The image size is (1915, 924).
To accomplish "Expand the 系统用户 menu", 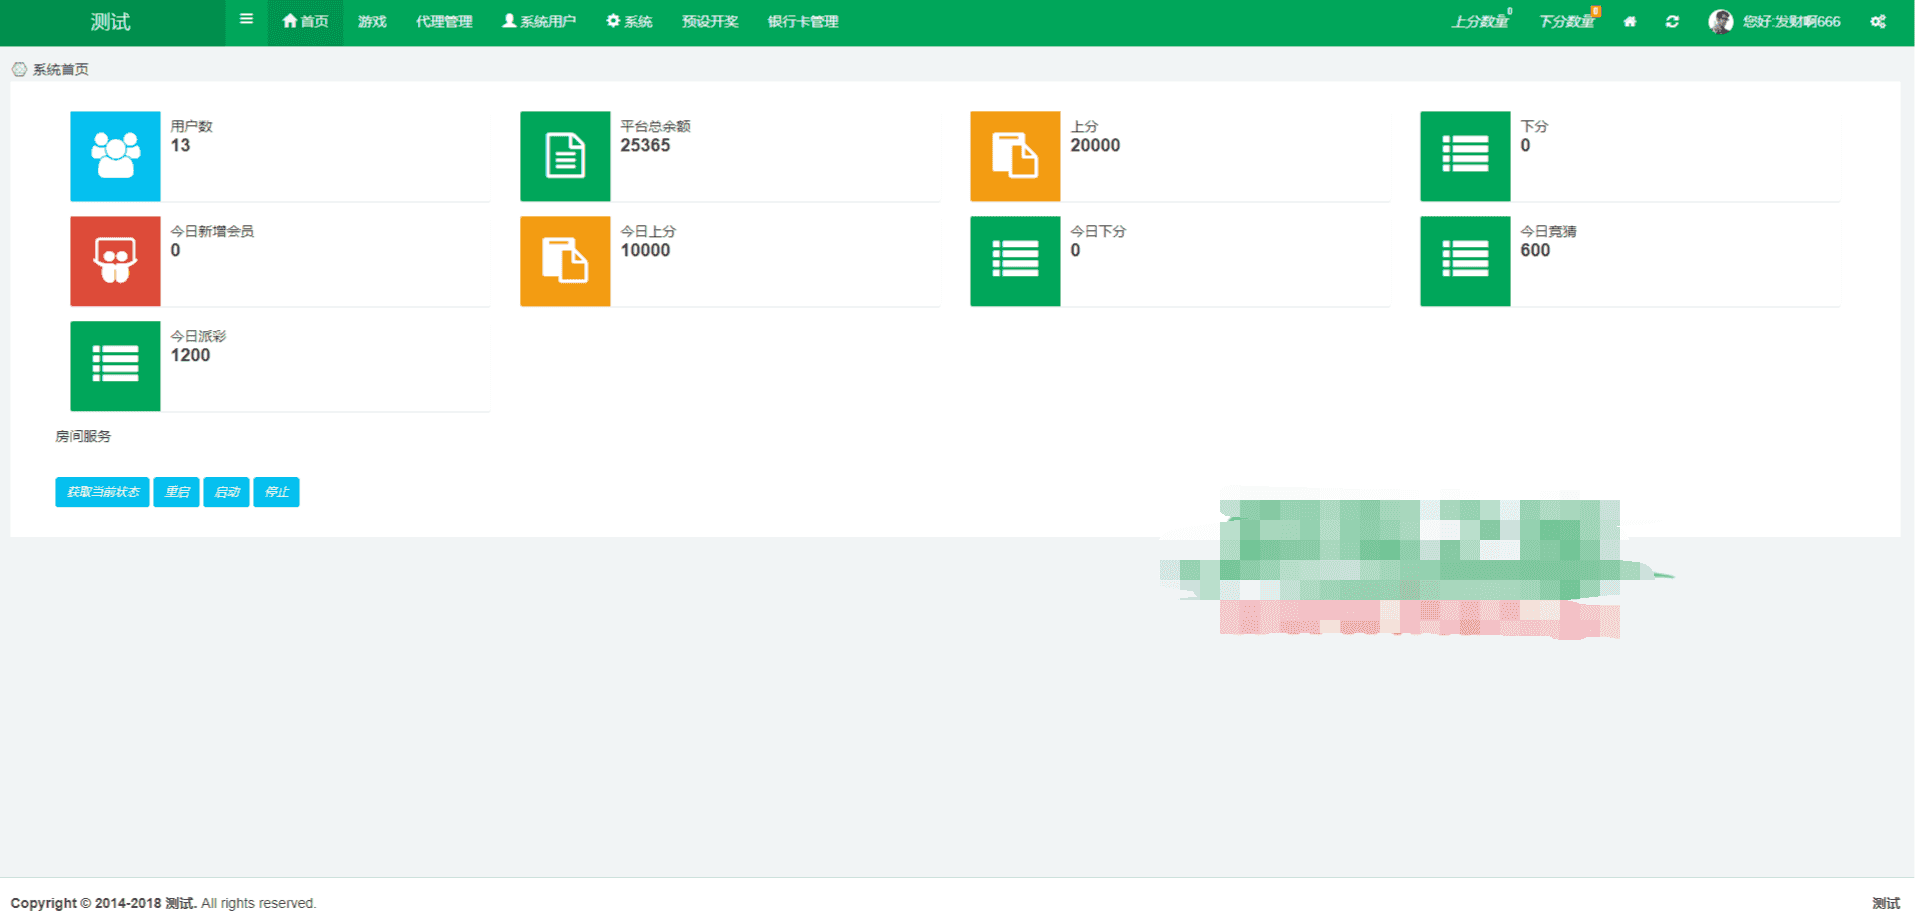I will pyautogui.click(x=539, y=21).
